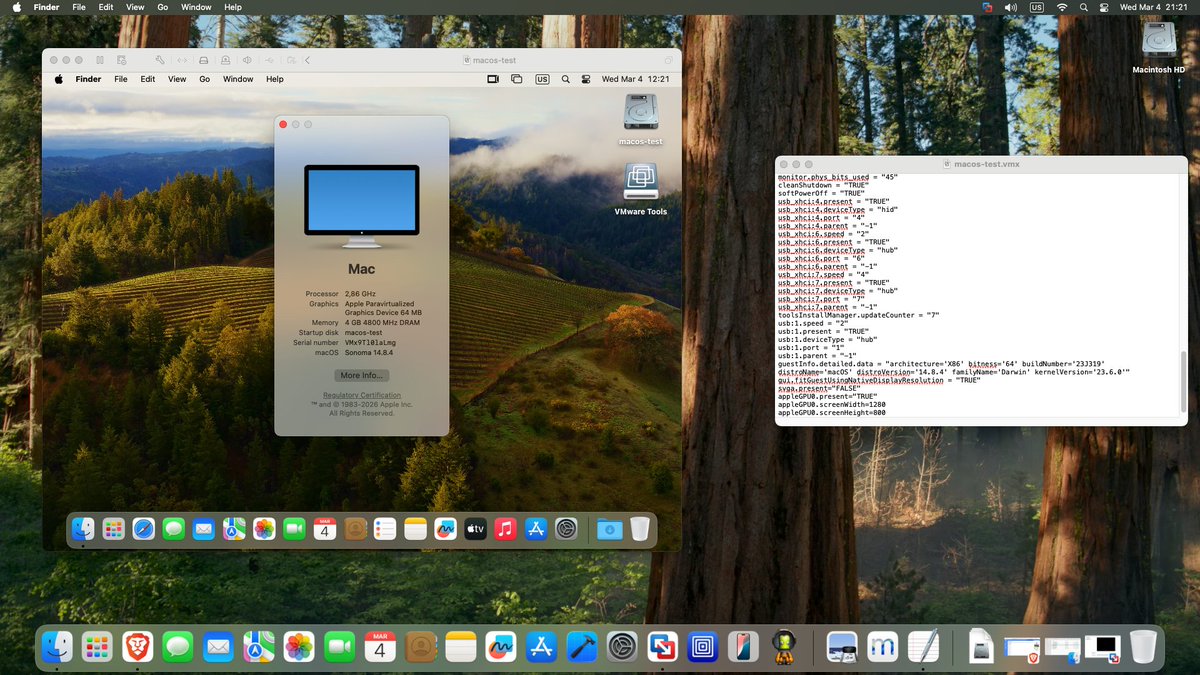Viewport: 1200px width, 675px height.
Task: Open Safari in the guest dock
Action: point(141,530)
